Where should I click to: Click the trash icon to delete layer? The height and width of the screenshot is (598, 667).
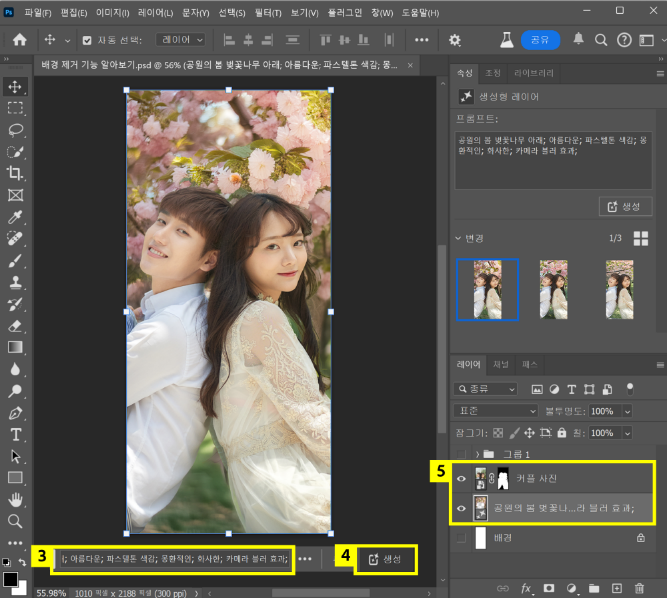637,588
